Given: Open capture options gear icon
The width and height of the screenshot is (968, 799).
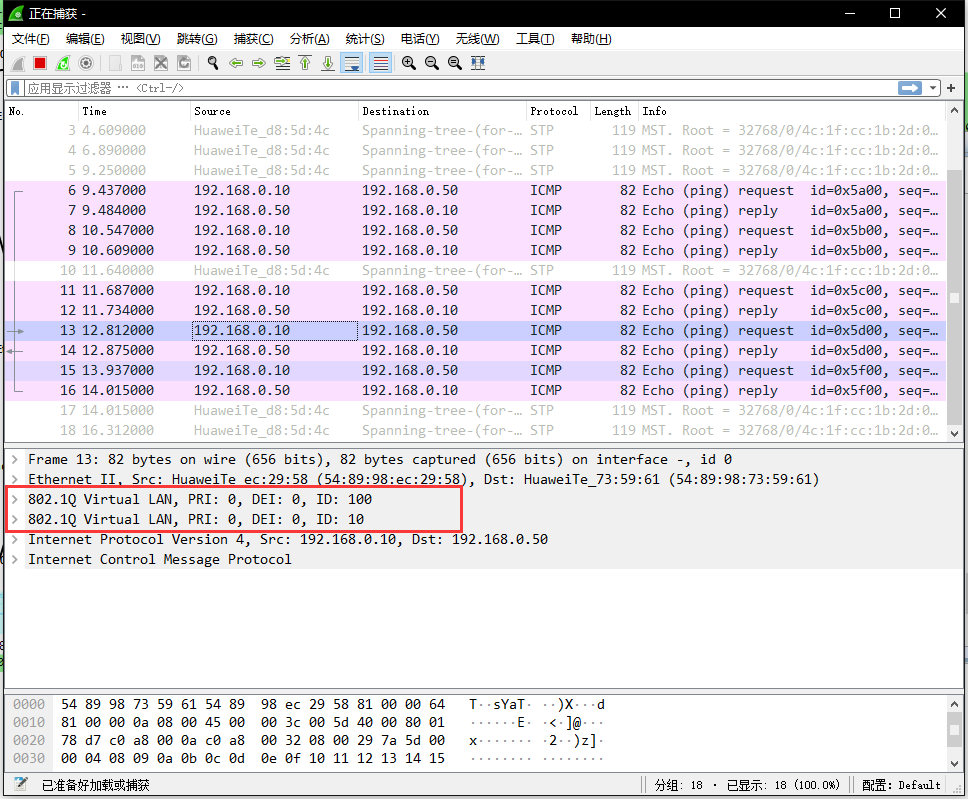Looking at the screenshot, I should (x=86, y=63).
